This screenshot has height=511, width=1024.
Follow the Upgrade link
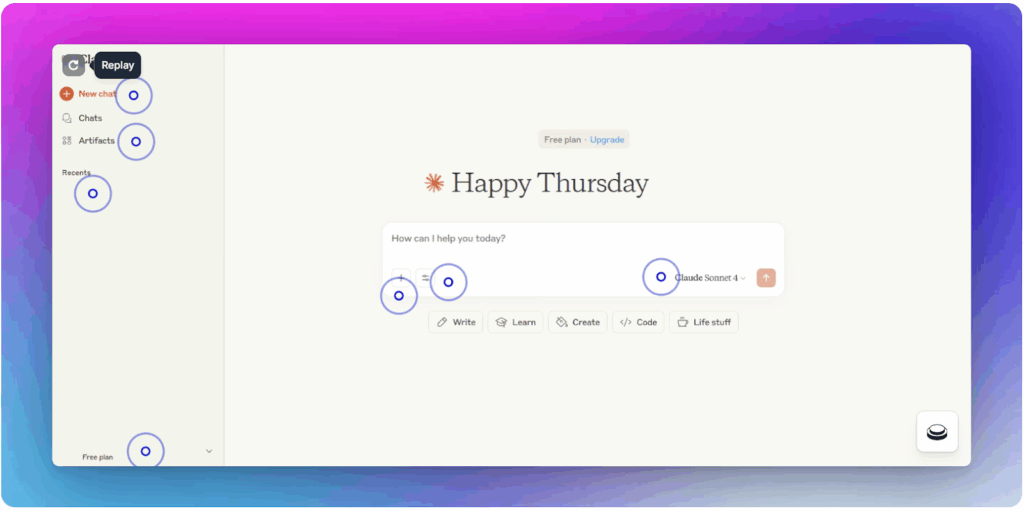(607, 140)
